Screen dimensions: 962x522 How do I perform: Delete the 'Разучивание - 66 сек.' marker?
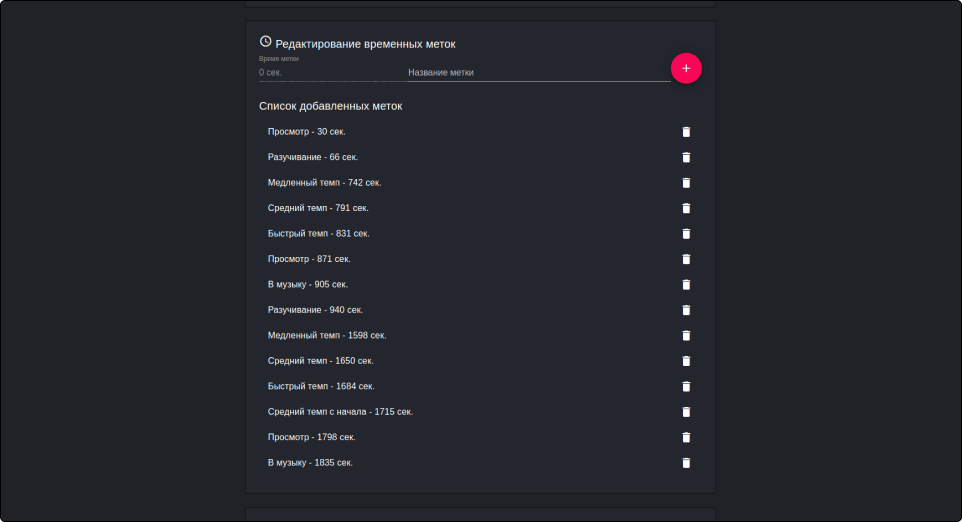coord(686,157)
